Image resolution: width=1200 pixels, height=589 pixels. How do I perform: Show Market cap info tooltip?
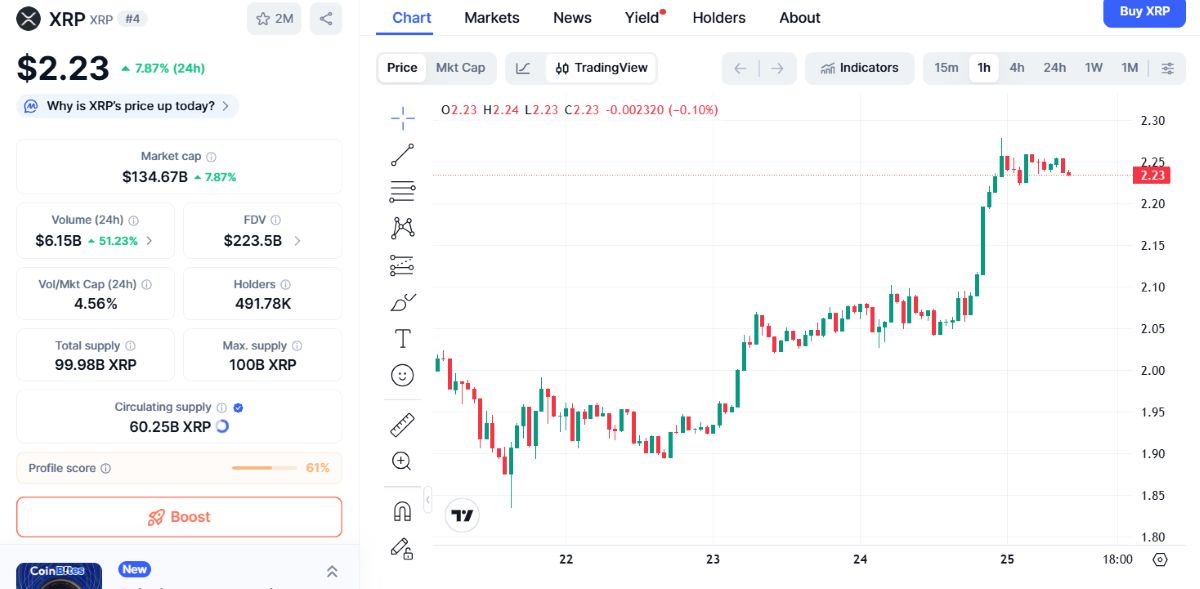(211, 157)
